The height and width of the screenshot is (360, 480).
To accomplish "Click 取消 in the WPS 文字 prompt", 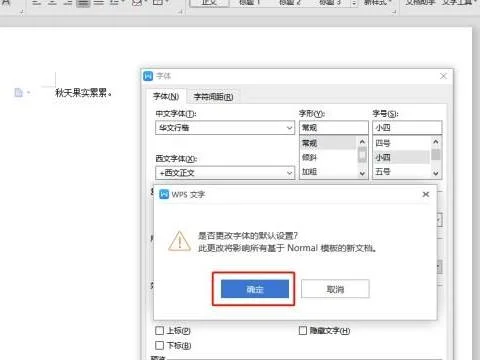I will click(x=335, y=289).
